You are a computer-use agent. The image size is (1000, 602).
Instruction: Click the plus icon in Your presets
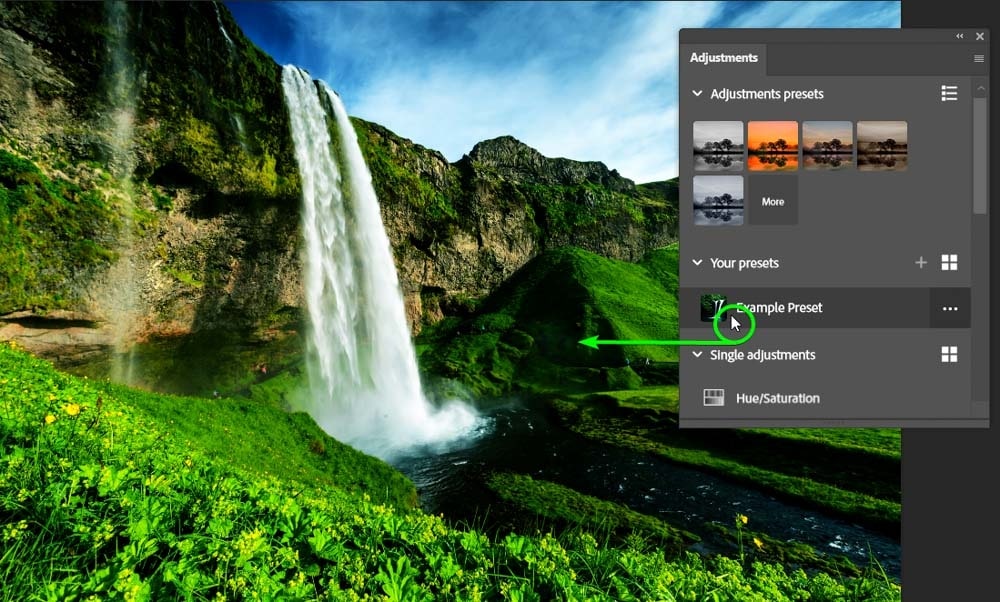point(921,263)
